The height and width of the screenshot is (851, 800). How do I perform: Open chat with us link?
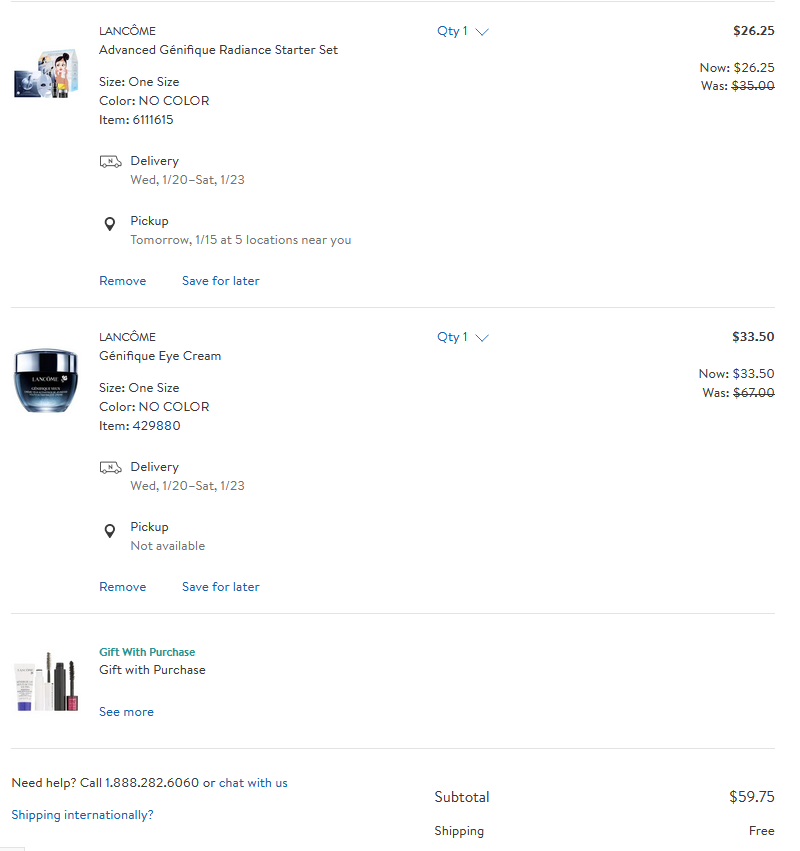tap(253, 783)
